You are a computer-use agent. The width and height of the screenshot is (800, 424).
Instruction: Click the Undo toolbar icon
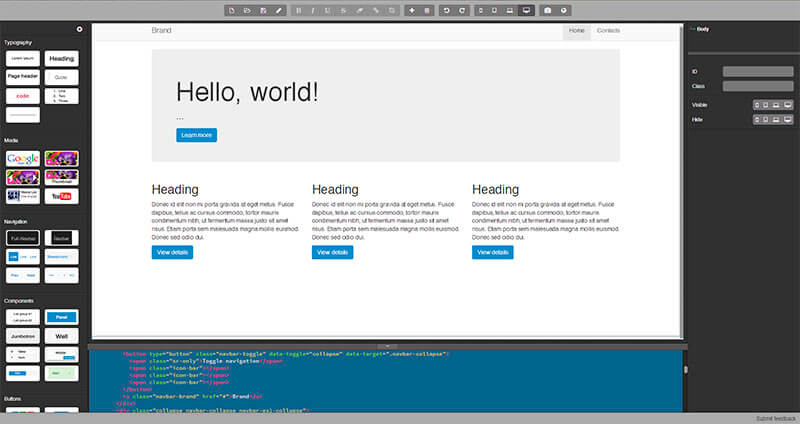[446, 11]
